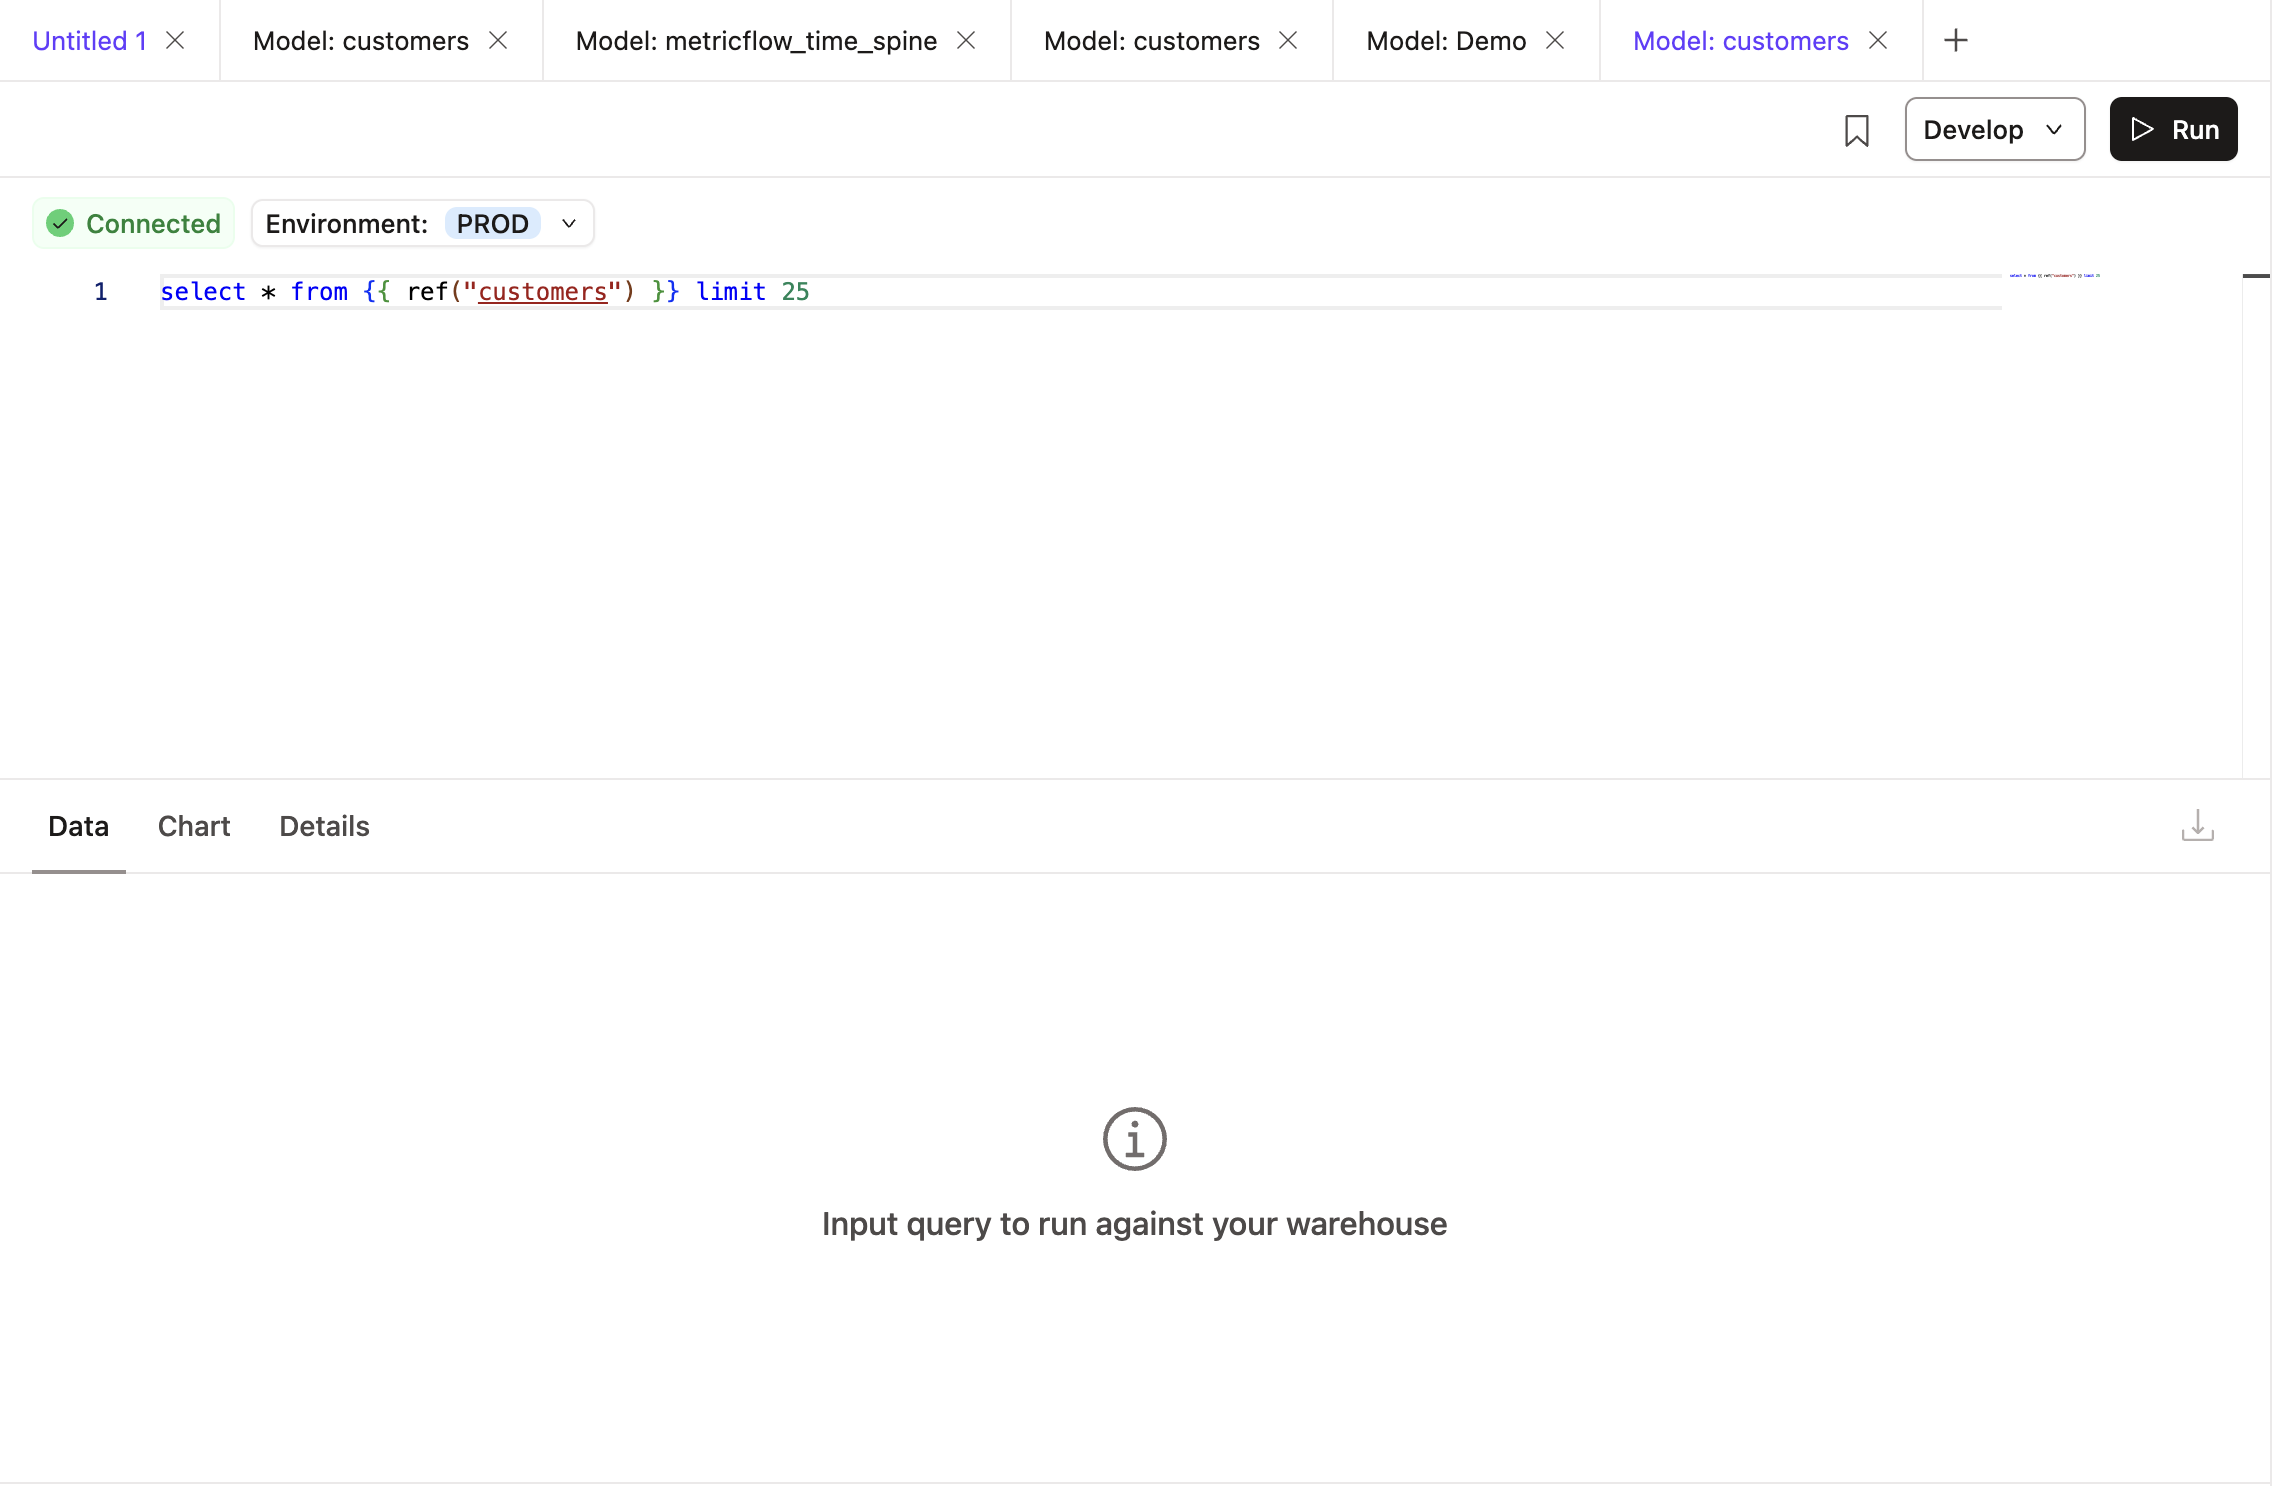Open the Environment PROD dropdown
The width and height of the screenshot is (2272, 1486).
pyautogui.click(x=567, y=223)
